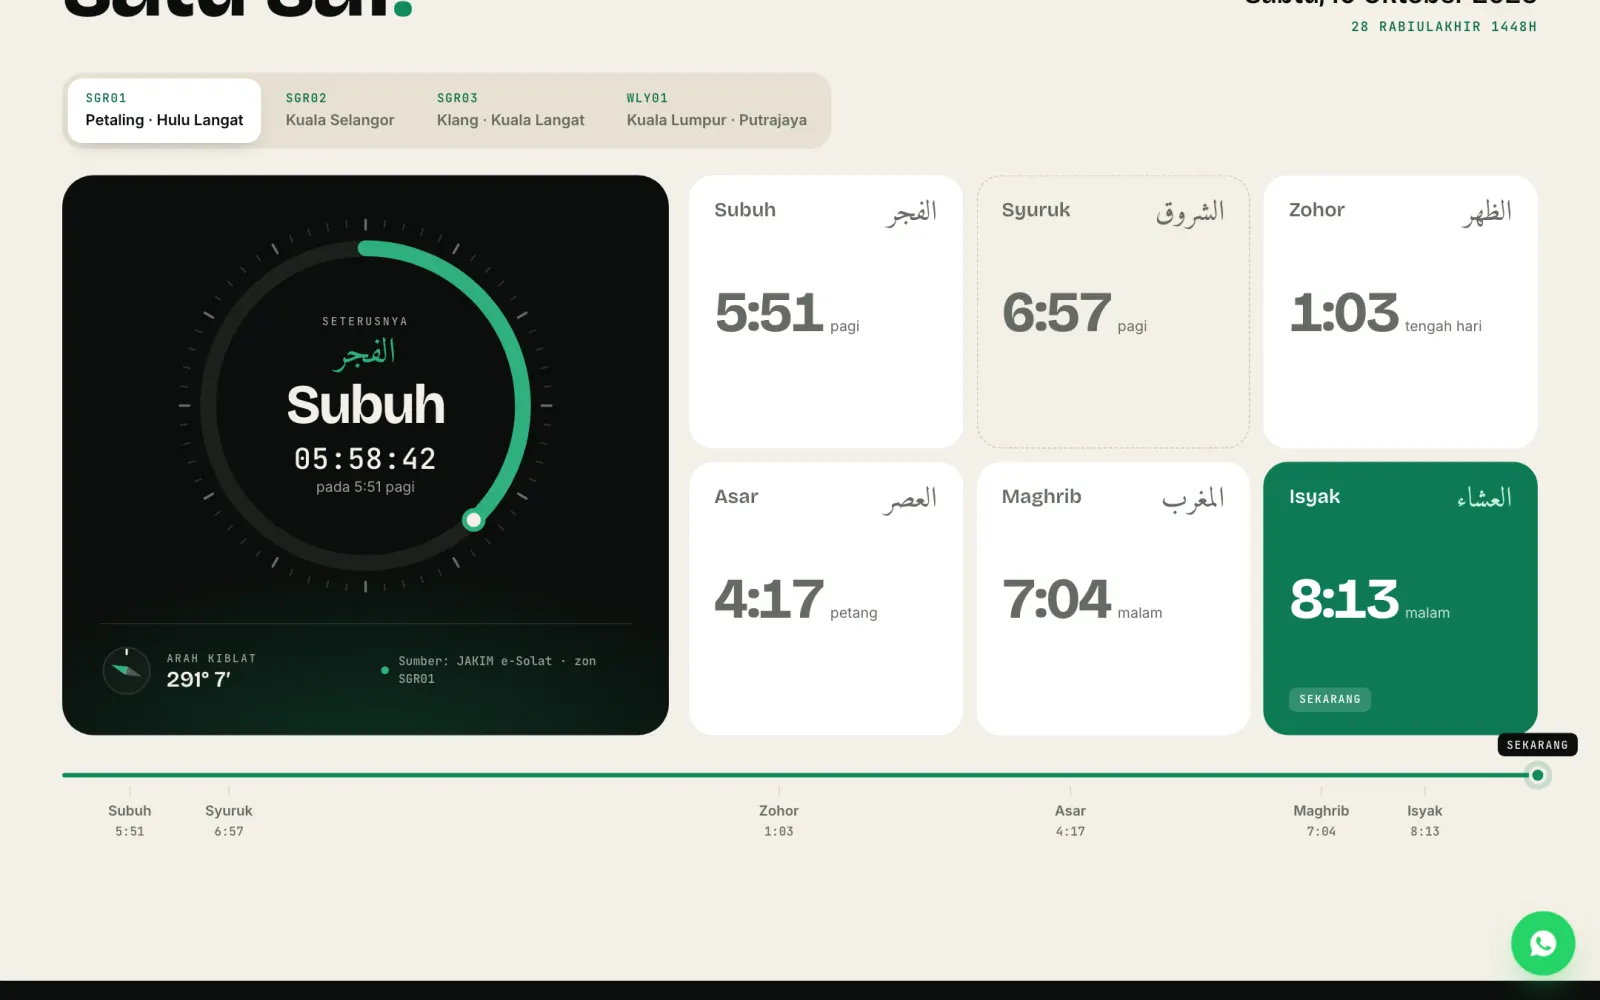The image size is (1600, 1000).
Task: Click the countdown timer 05:58:42
Action: click(365, 459)
